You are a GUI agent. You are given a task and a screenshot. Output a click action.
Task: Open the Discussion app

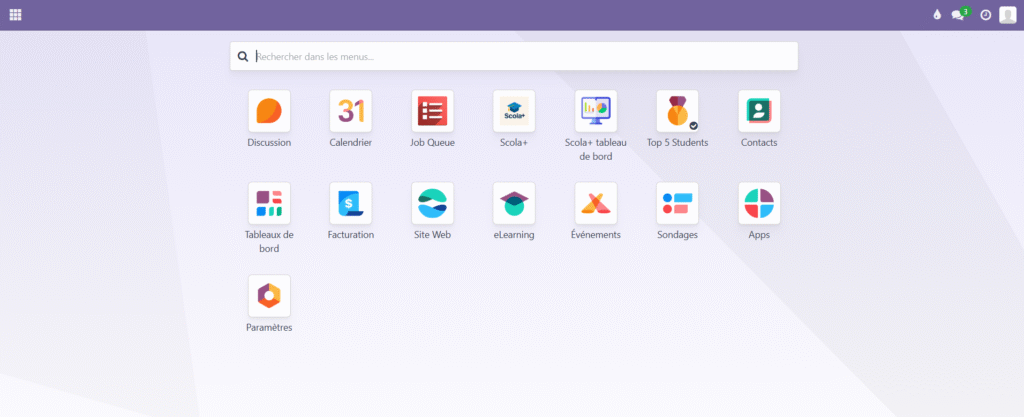click(x=269, y=111)
